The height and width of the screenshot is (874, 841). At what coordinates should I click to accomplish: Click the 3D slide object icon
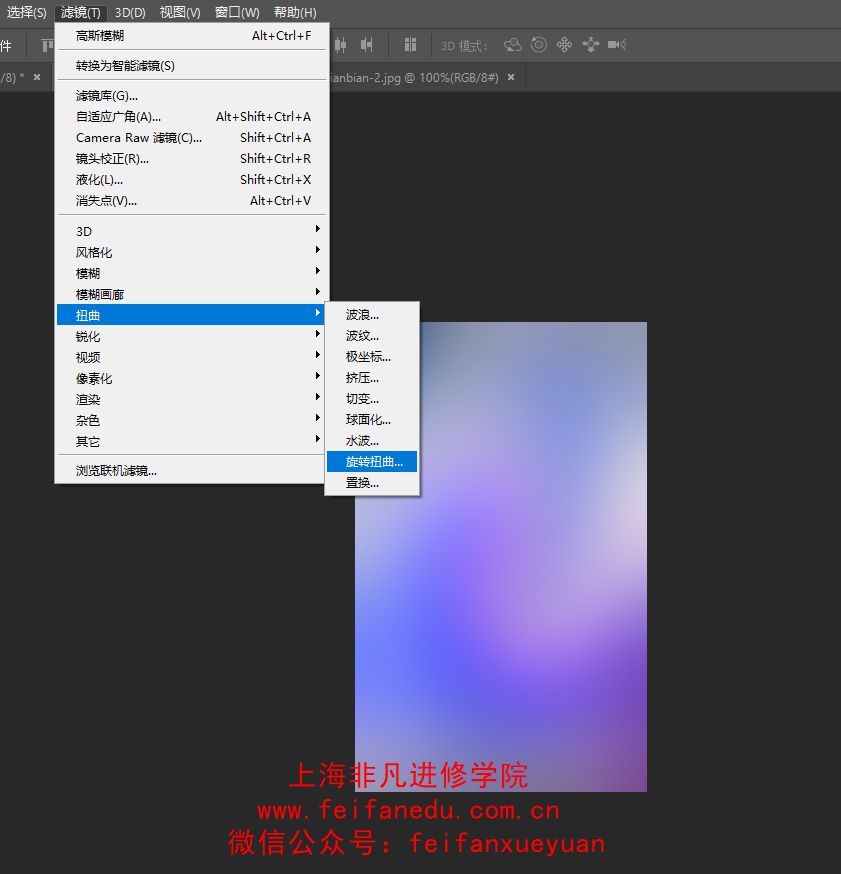[591, 45]
